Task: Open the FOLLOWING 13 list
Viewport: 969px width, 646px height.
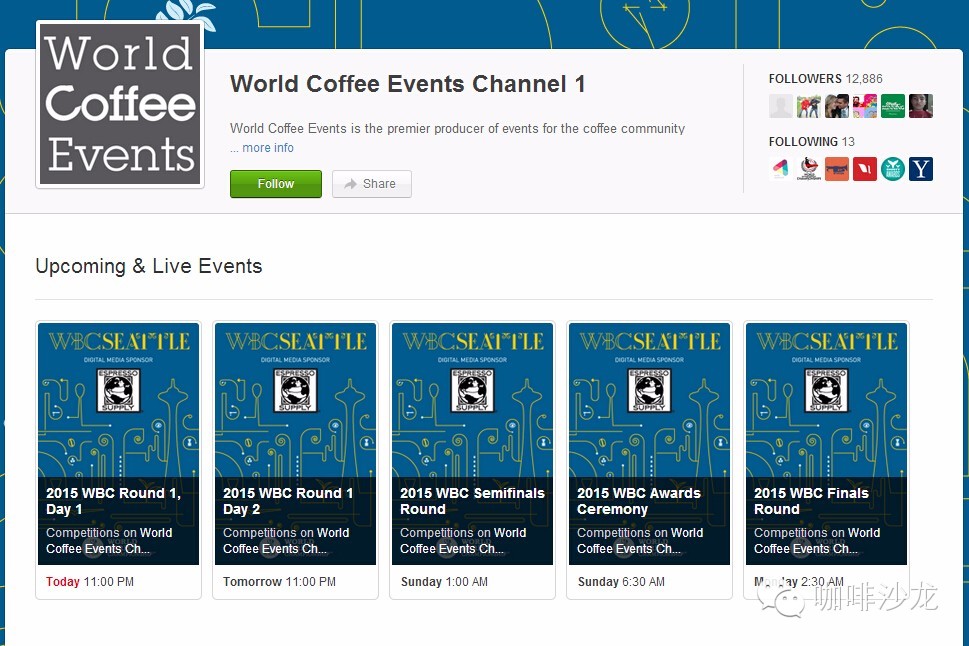Action: [x=811, y=142]
